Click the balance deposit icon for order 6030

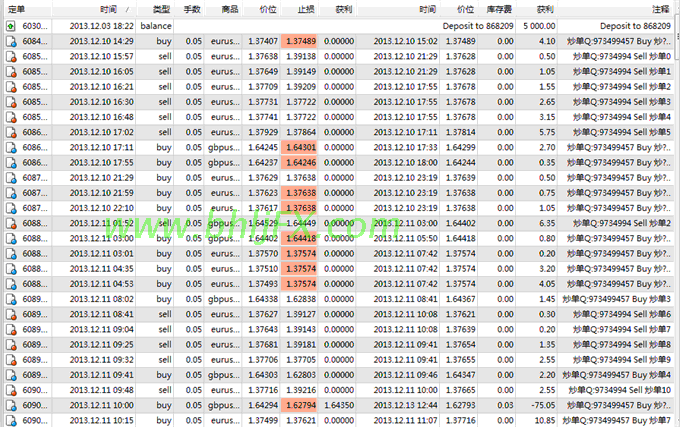(11, 26)
